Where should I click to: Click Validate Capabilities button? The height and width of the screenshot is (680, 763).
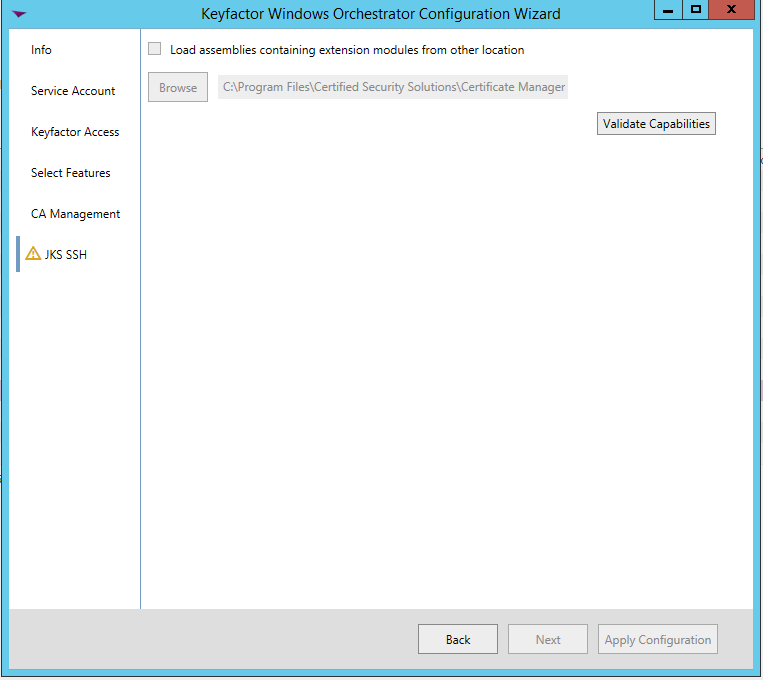pos(656,124)
